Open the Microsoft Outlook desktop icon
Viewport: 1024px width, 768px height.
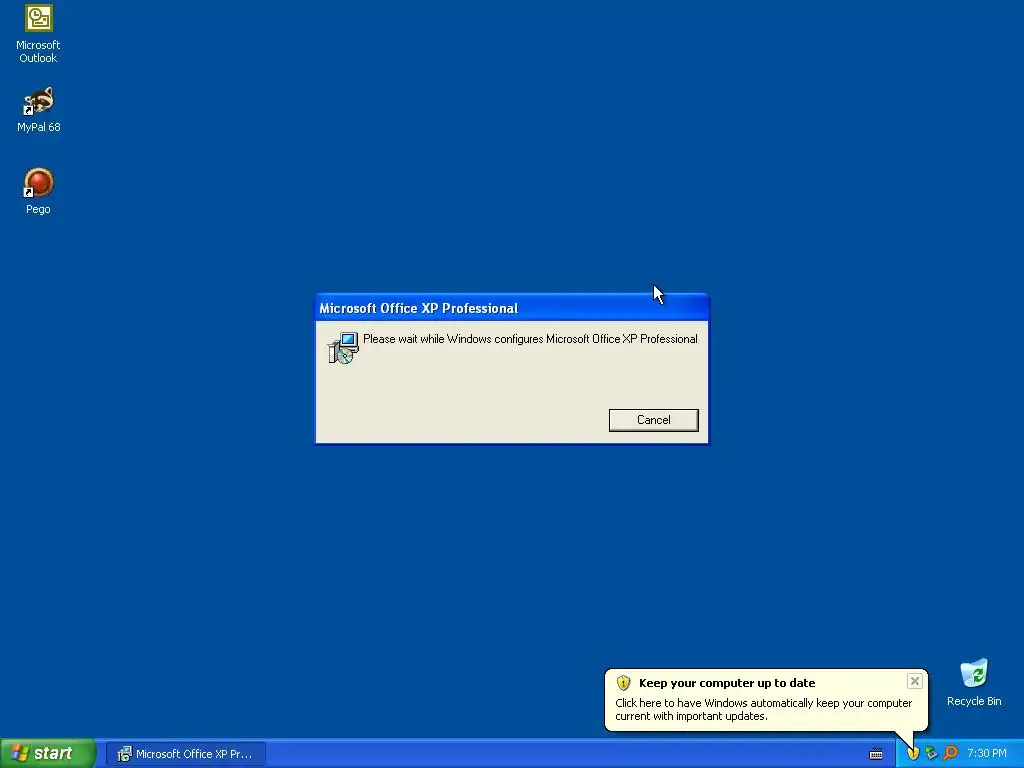[38, 34]
